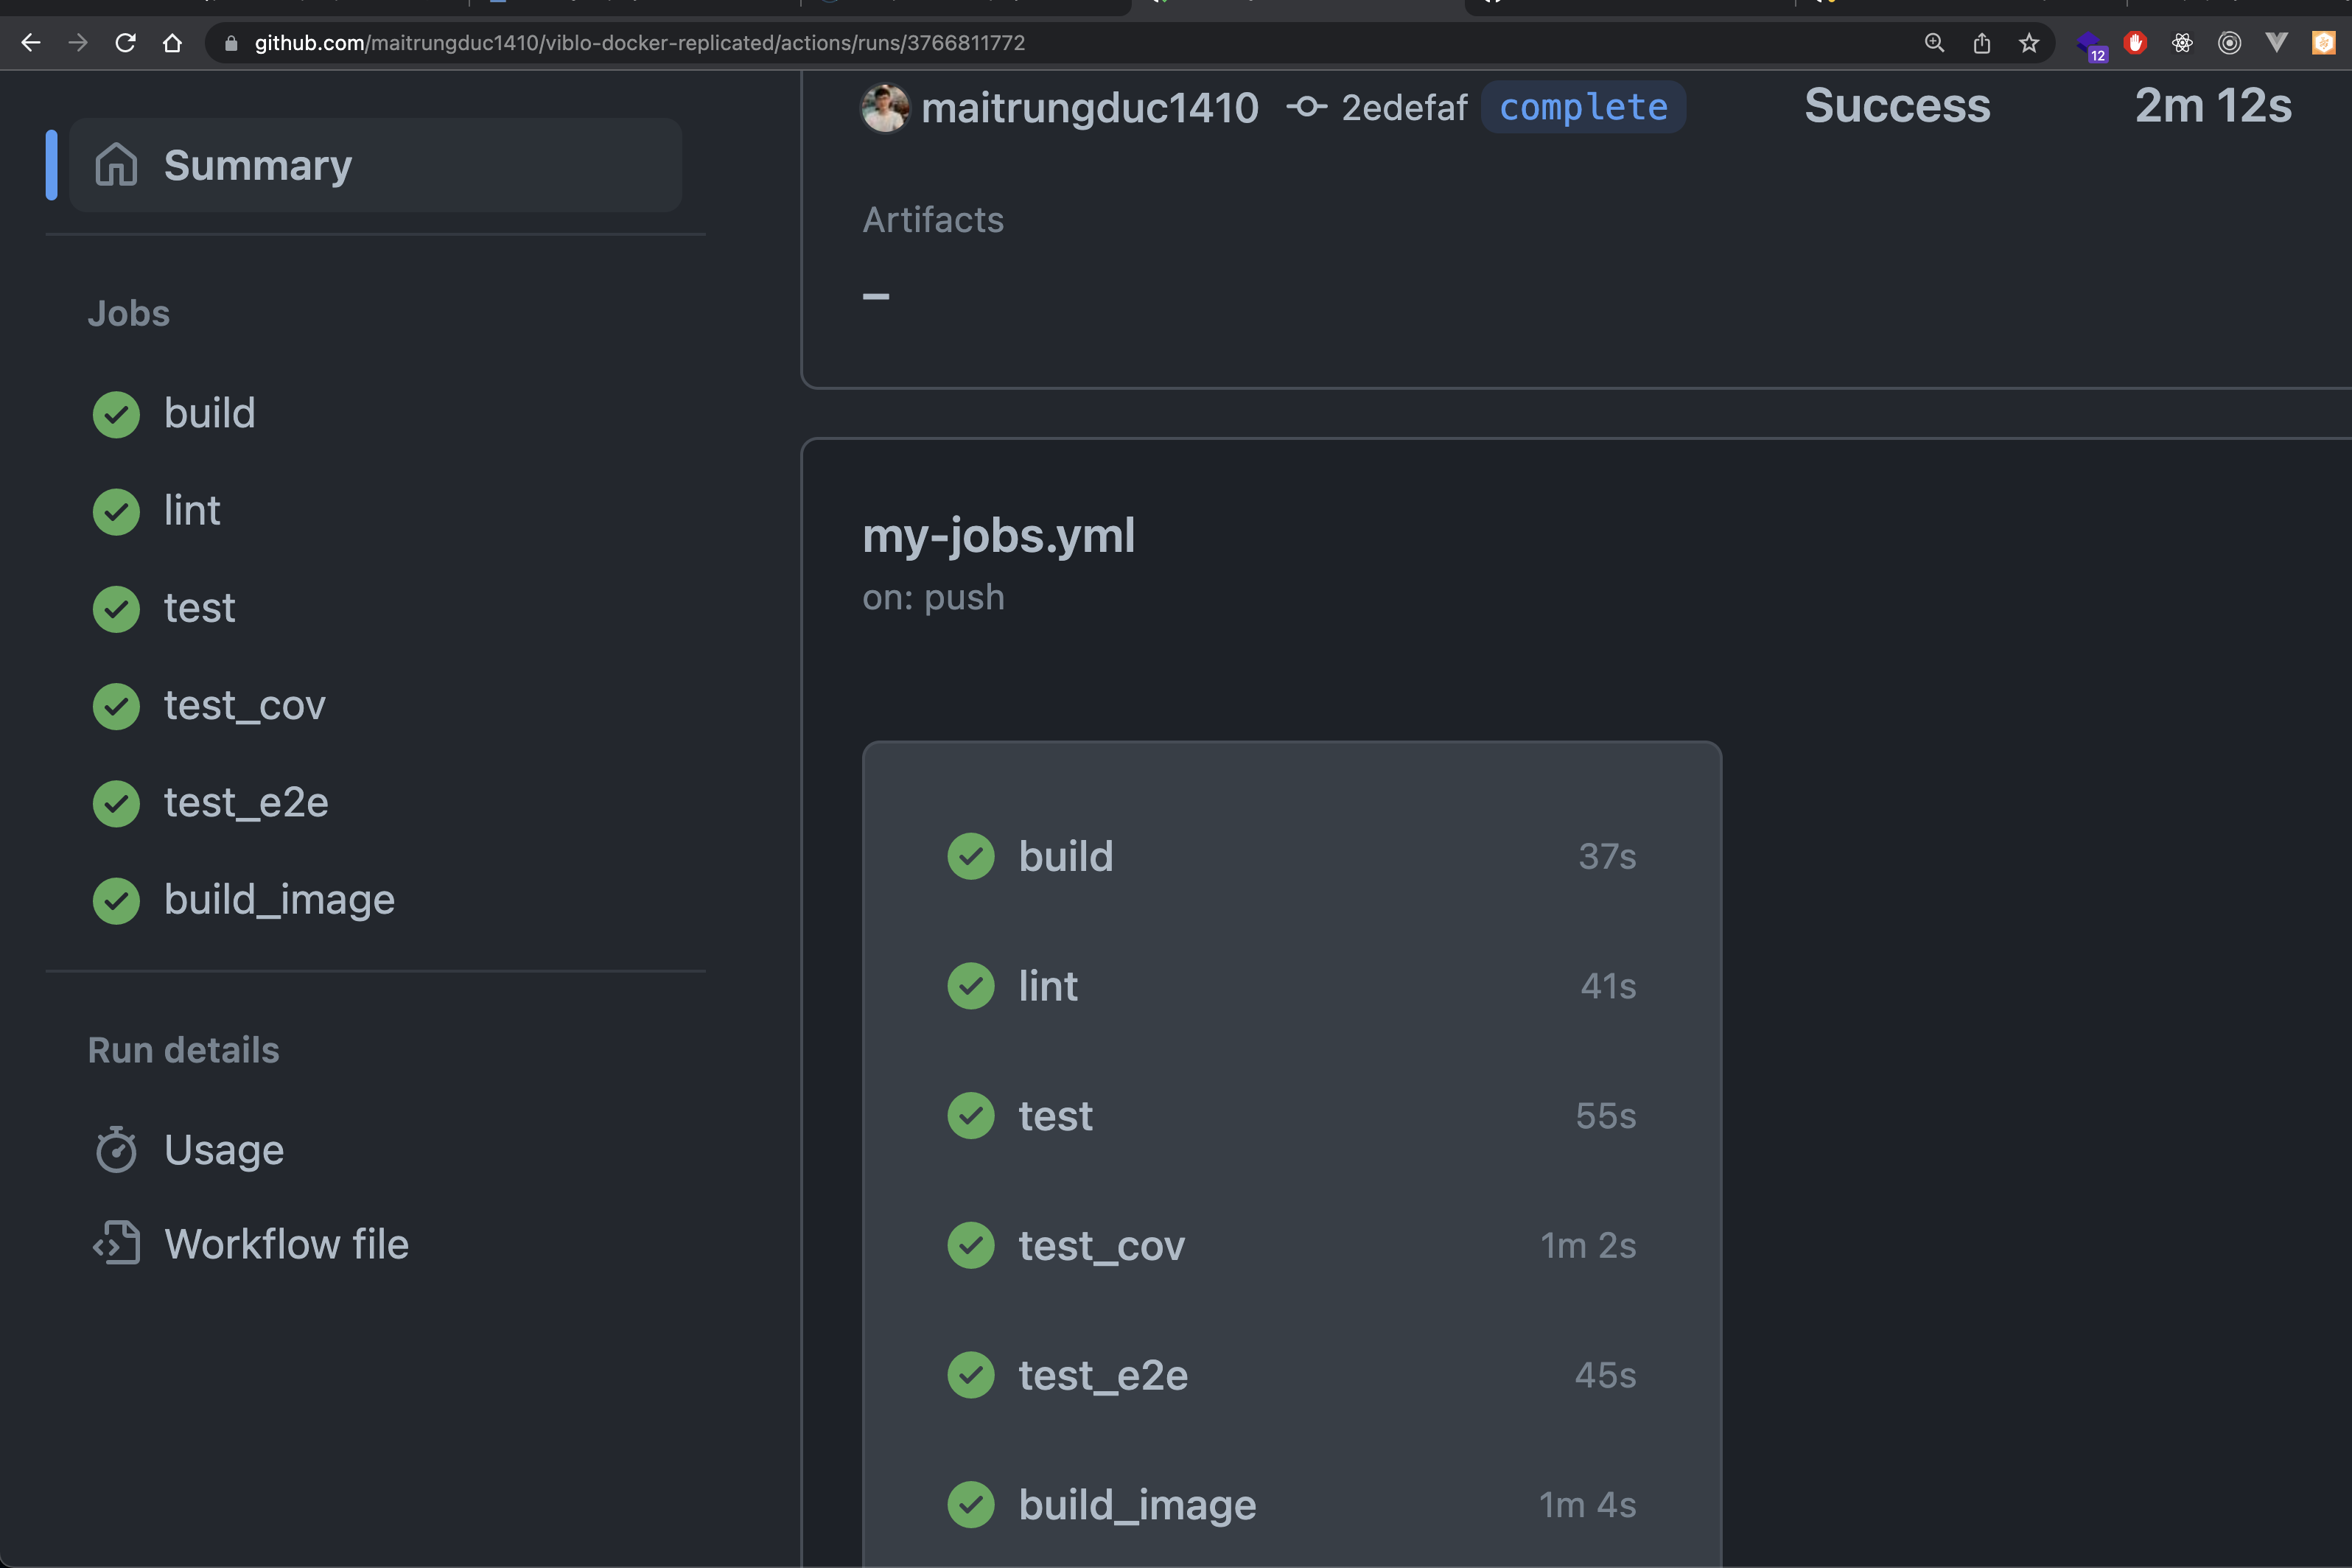
Task: Open the lint job card showing 41s
Action: click(1291, 986)
